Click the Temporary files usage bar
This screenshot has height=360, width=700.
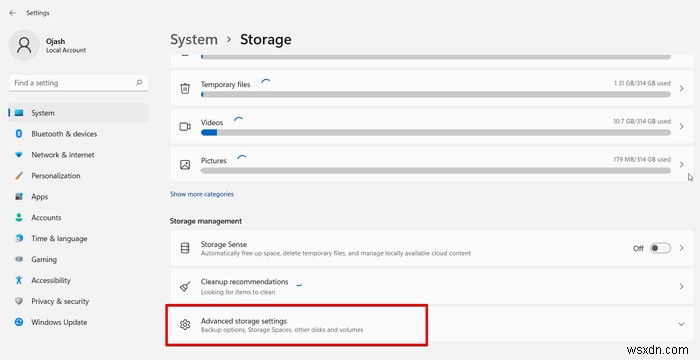[436, 94]
